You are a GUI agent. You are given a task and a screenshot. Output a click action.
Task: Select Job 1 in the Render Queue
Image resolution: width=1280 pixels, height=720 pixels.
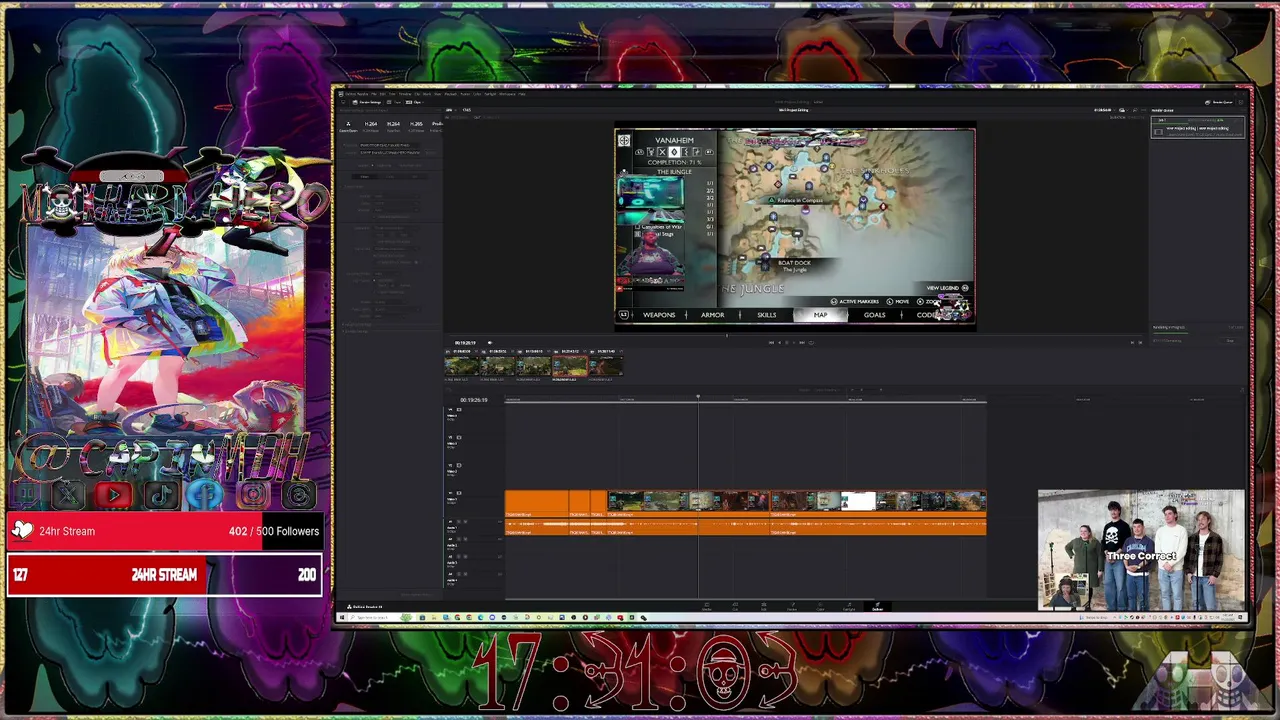click(x=1198, y=128)
